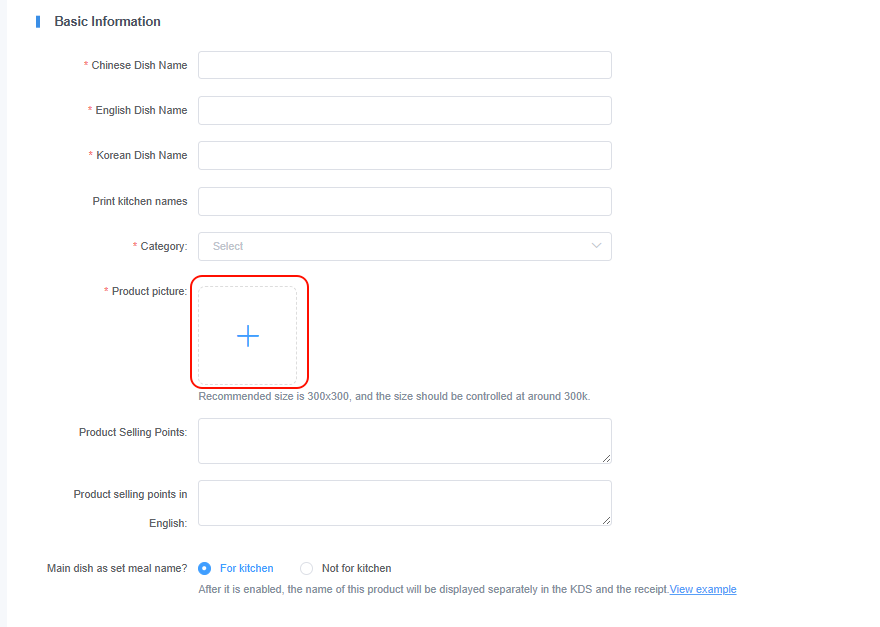This screenshot has height=627, width=880.
Task: Click into the English Dish Name field
Action: click(x=404, y=110)
